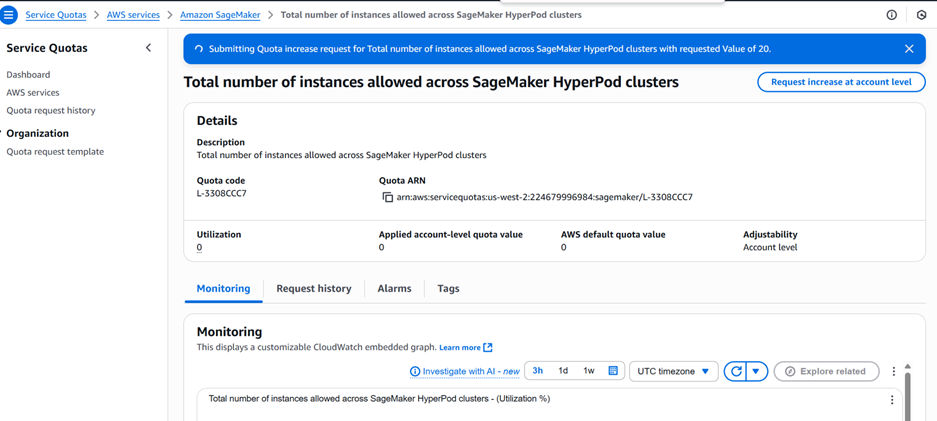Open the AWS navigation hamburger menu
The width and height of the screenshot is (937, 421).
click(8, 15)
